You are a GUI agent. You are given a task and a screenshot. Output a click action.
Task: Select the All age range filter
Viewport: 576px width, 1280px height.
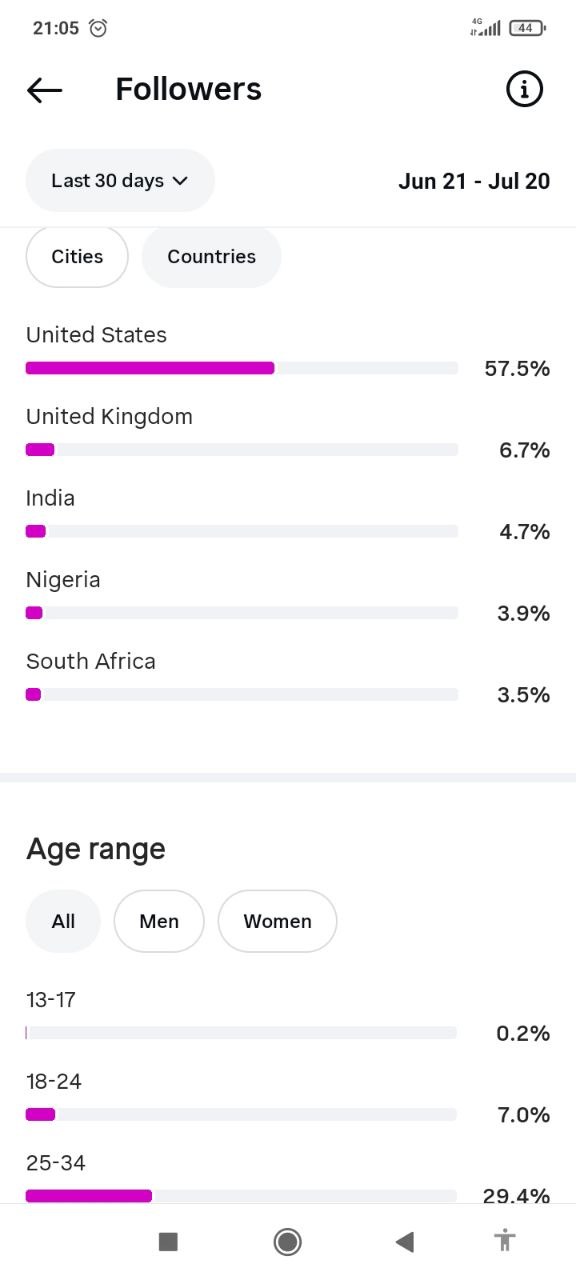pos(63,921)
